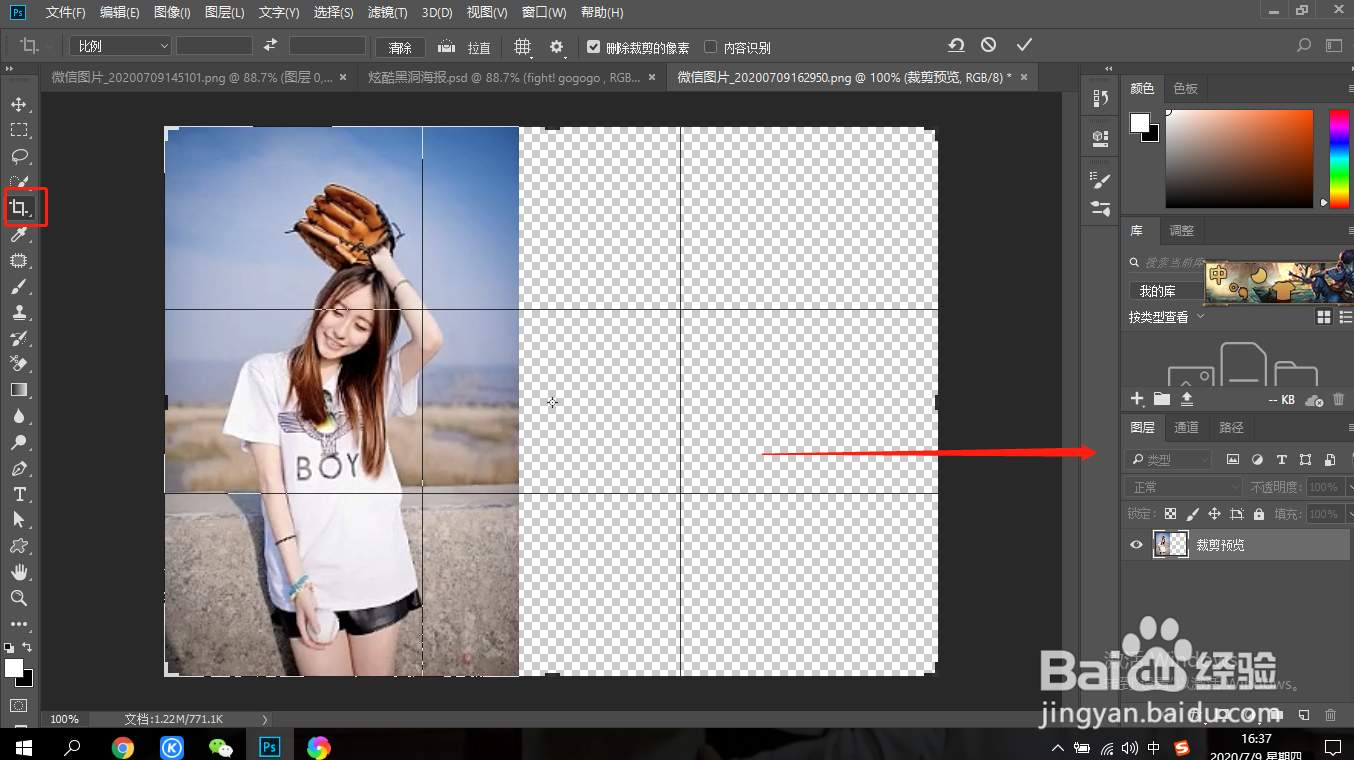Image resolution: width=1354 pixels, height=760 pixels.
Task: Open the 类型 layer filter dropdown
Action: [x=1168, y=460]
